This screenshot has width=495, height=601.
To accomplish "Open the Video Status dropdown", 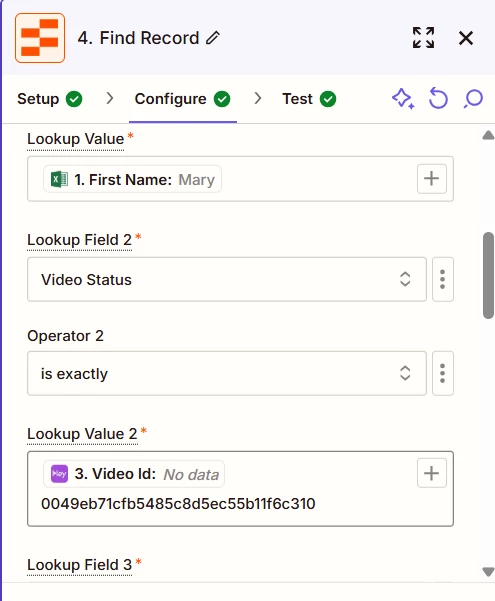I will pos(227,279).
